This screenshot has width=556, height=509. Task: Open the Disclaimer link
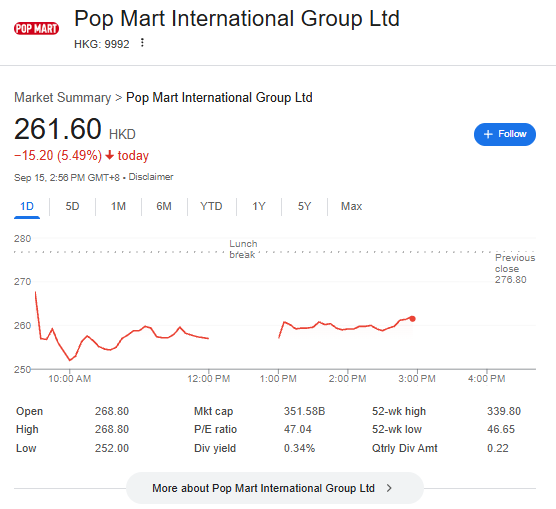click(151, 177)
